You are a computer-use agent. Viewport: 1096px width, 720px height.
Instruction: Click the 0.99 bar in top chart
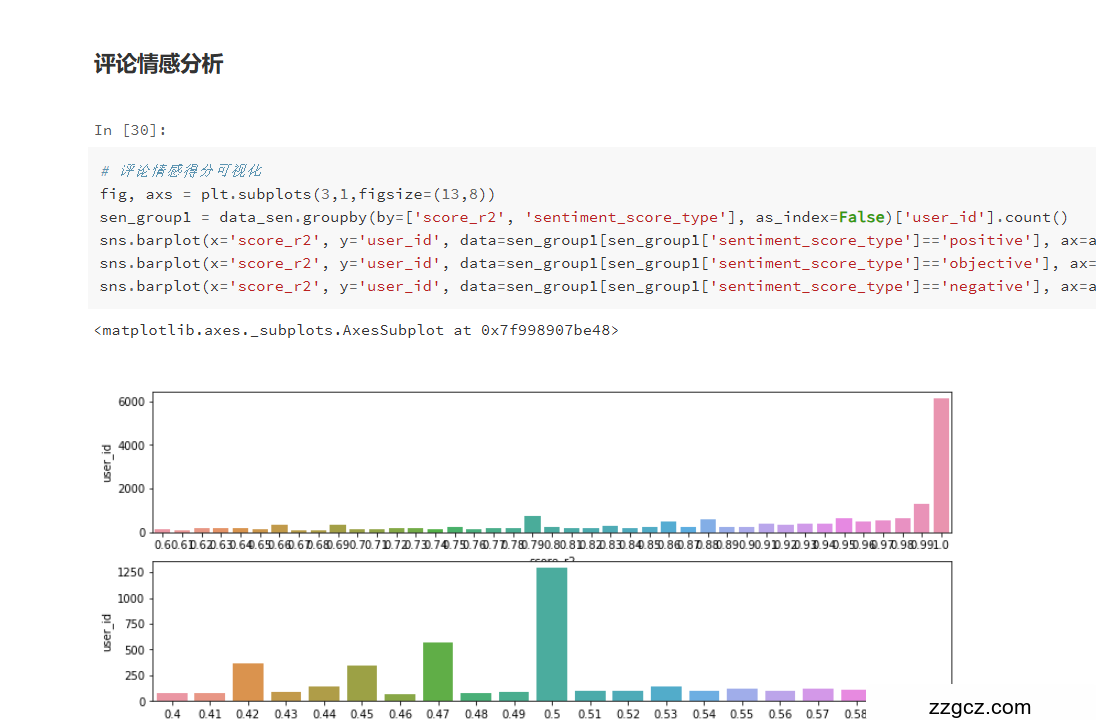point(921,518)
